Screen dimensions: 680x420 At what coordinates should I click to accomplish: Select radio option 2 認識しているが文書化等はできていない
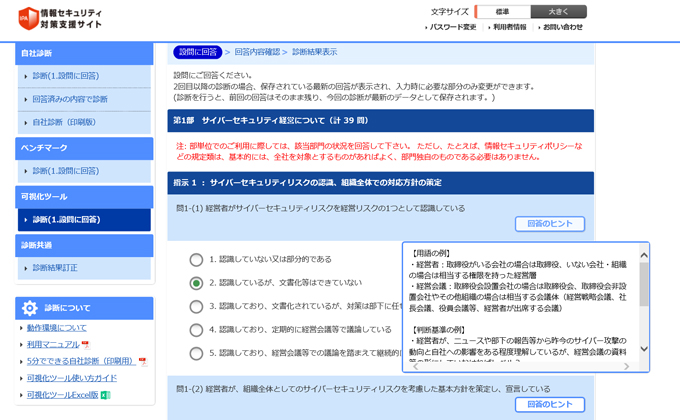pos(196,283)
